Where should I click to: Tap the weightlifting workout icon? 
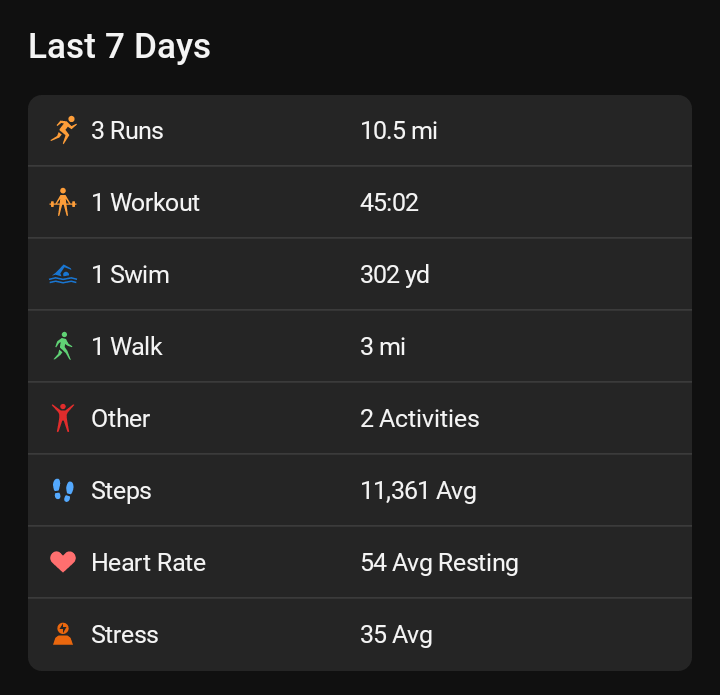click(63, 202)
